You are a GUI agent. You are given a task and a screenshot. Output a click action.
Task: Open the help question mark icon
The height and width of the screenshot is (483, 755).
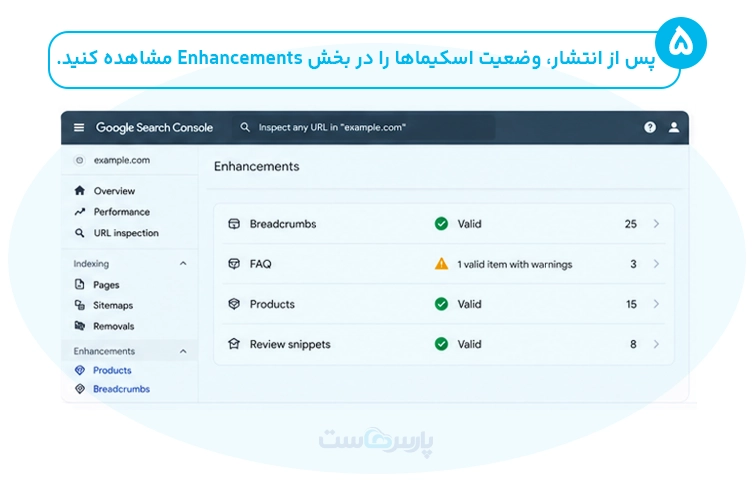pos(650,127)
